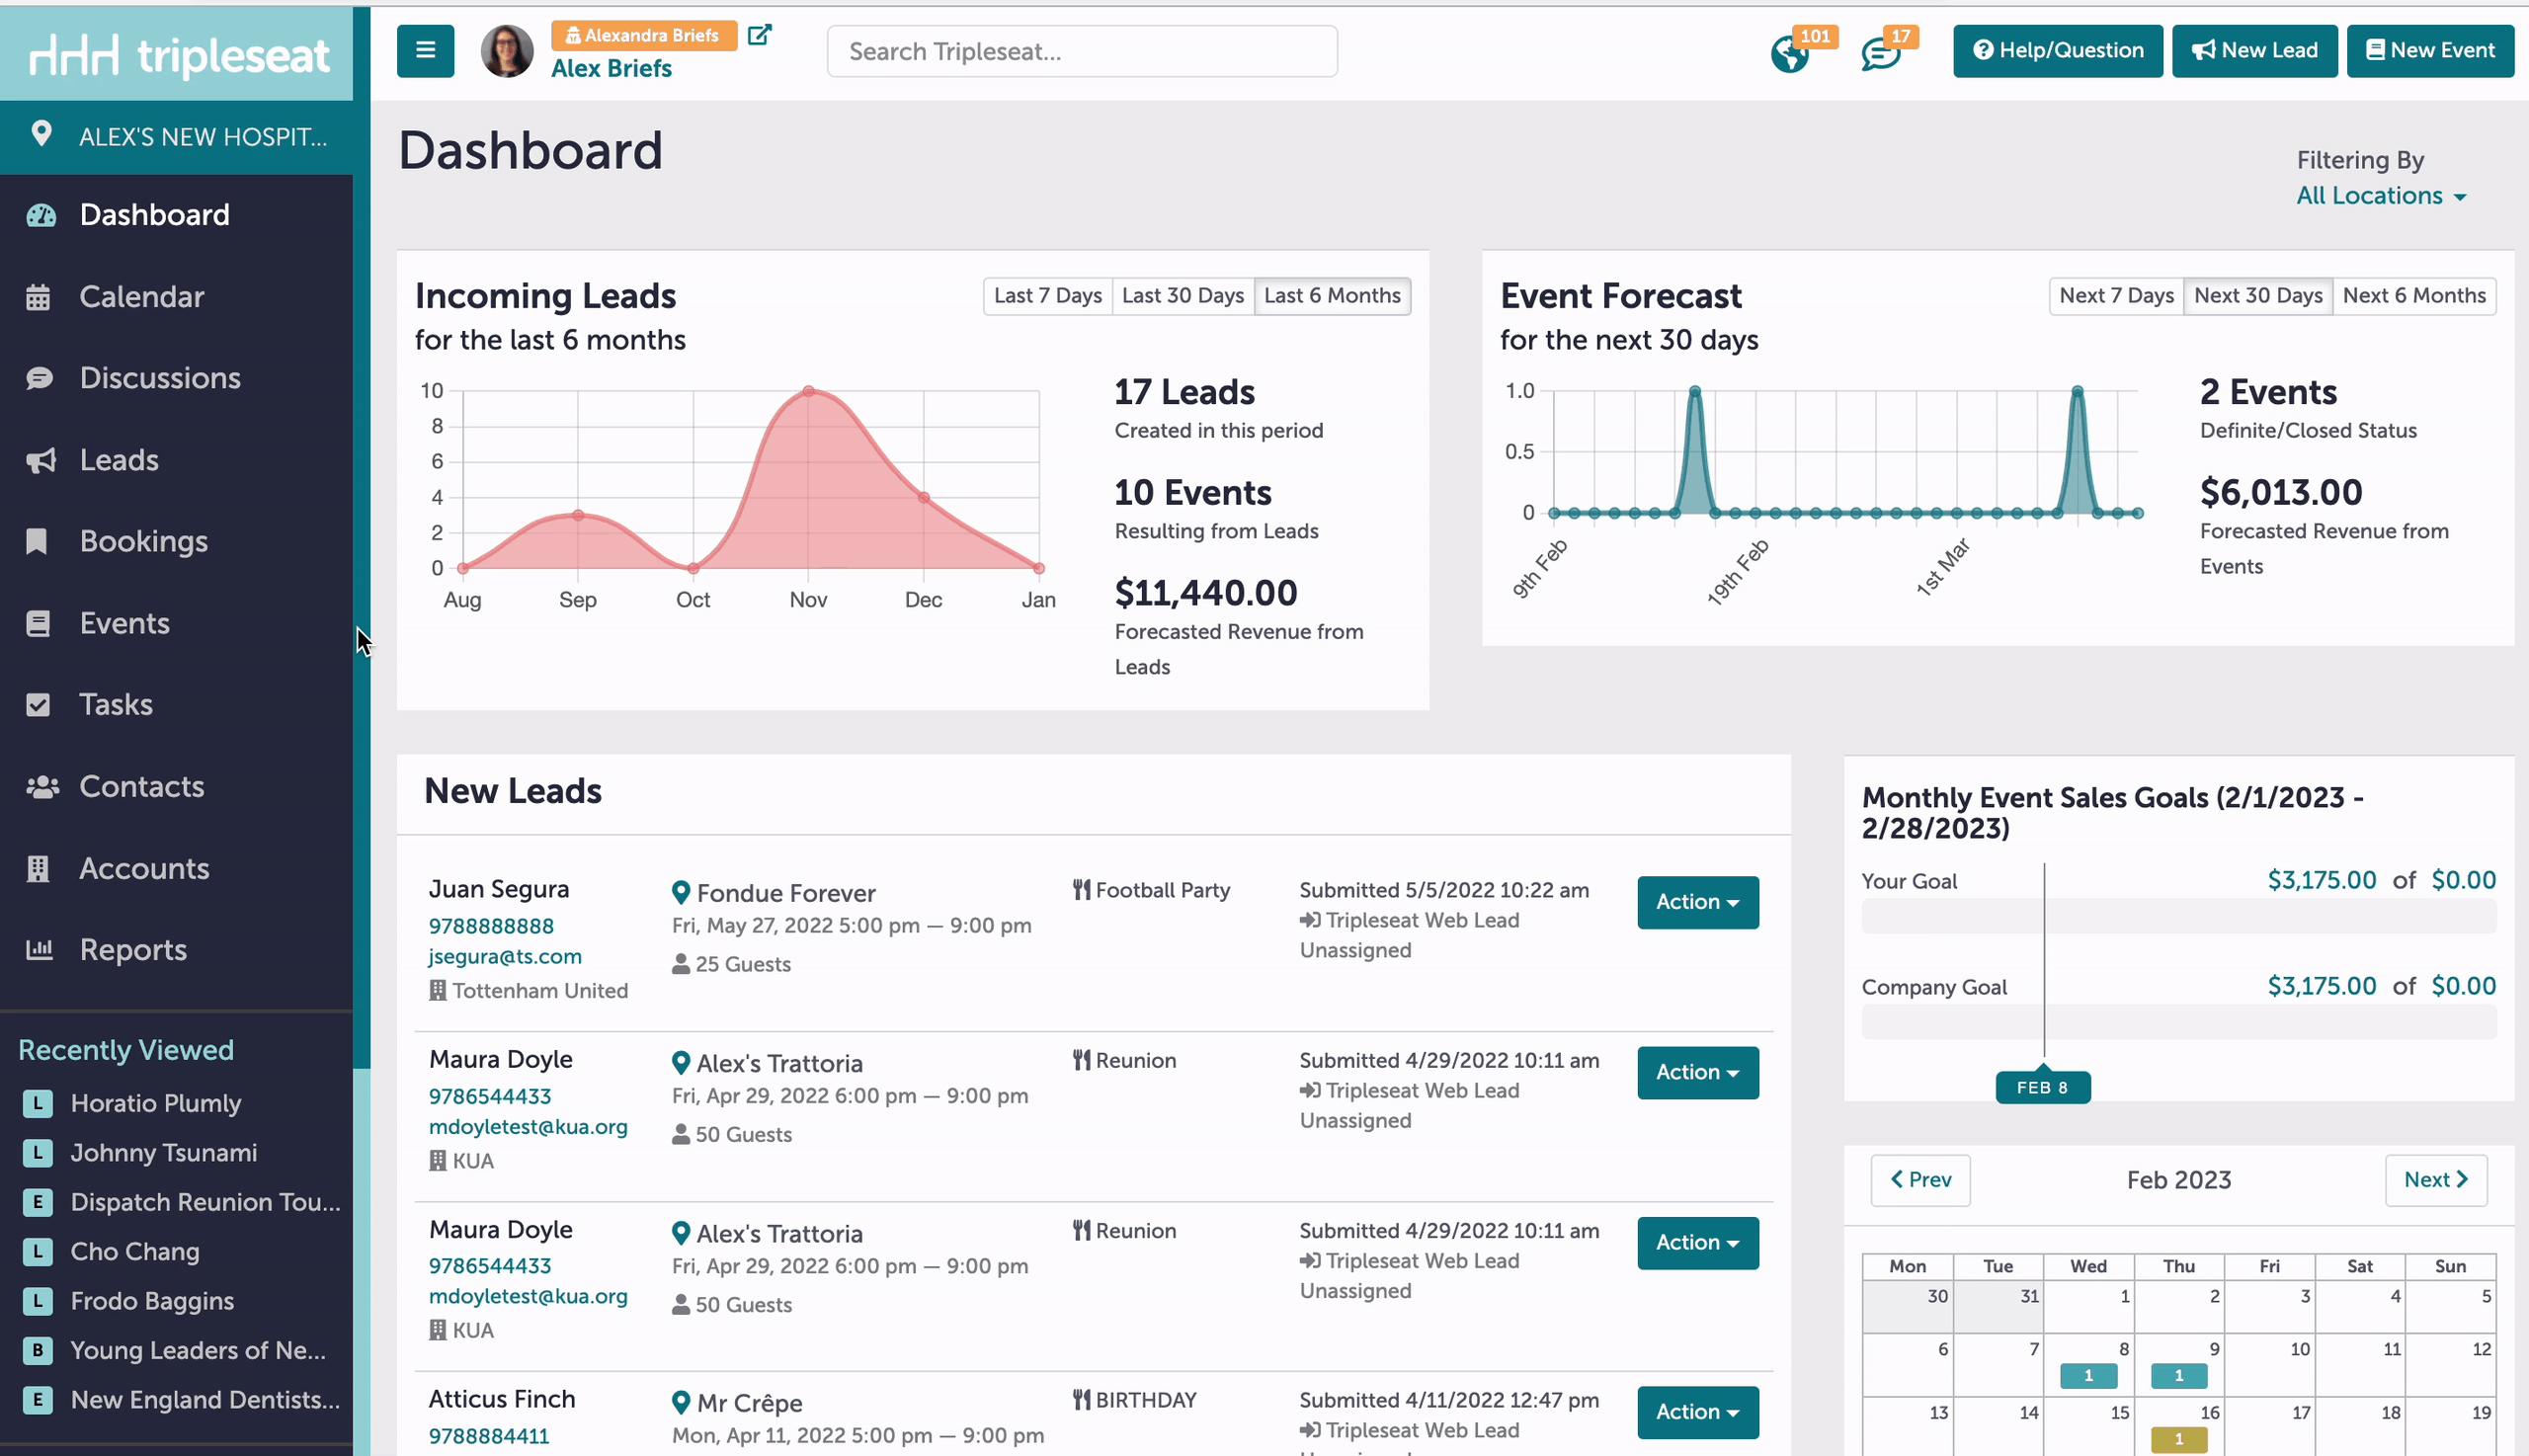Select Next 30 Days for Event Forecast
The image size is (2529, 1456).
point(2258,296)
